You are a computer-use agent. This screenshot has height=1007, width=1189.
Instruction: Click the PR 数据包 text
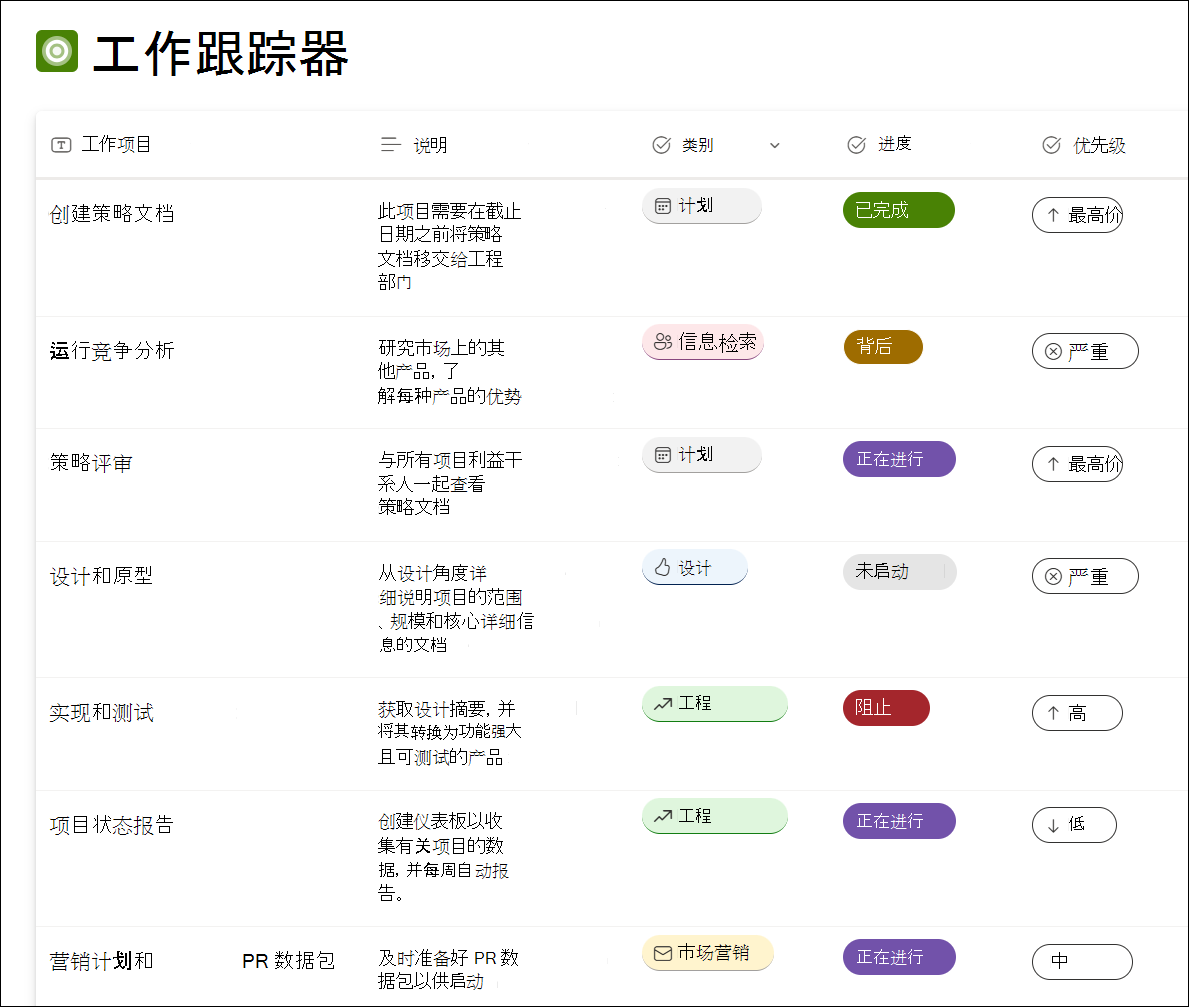pyautogui.click(x=289, y=961)
